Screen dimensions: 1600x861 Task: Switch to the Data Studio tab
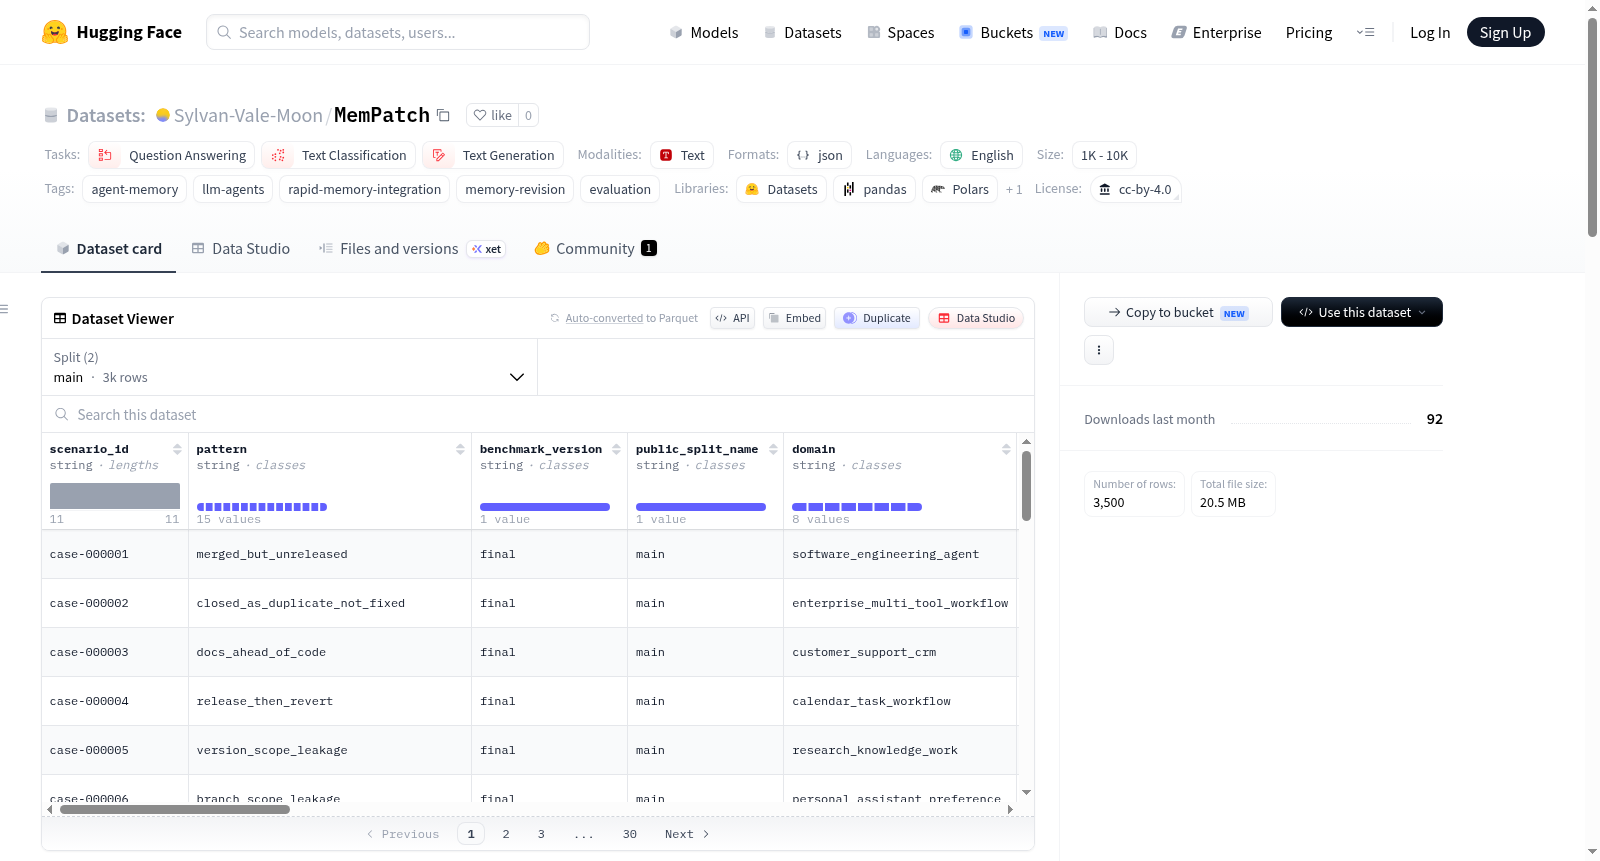(x=241, y=249)
